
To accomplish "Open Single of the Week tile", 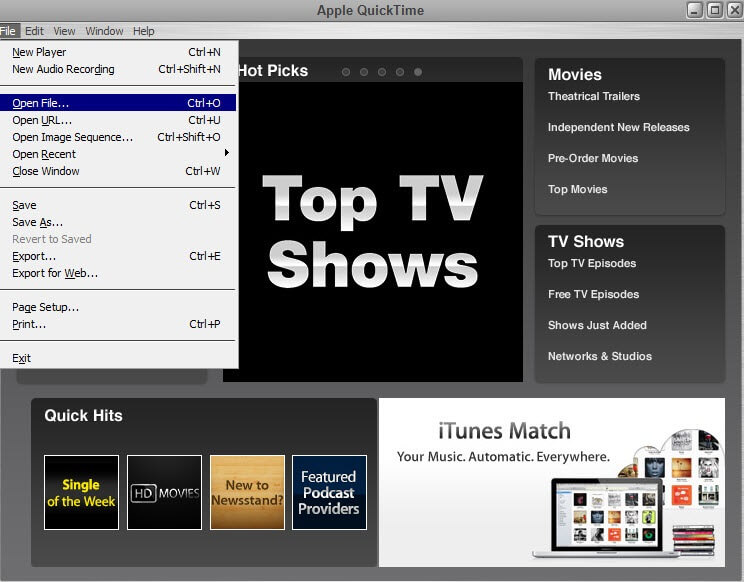I will (81, 492).
